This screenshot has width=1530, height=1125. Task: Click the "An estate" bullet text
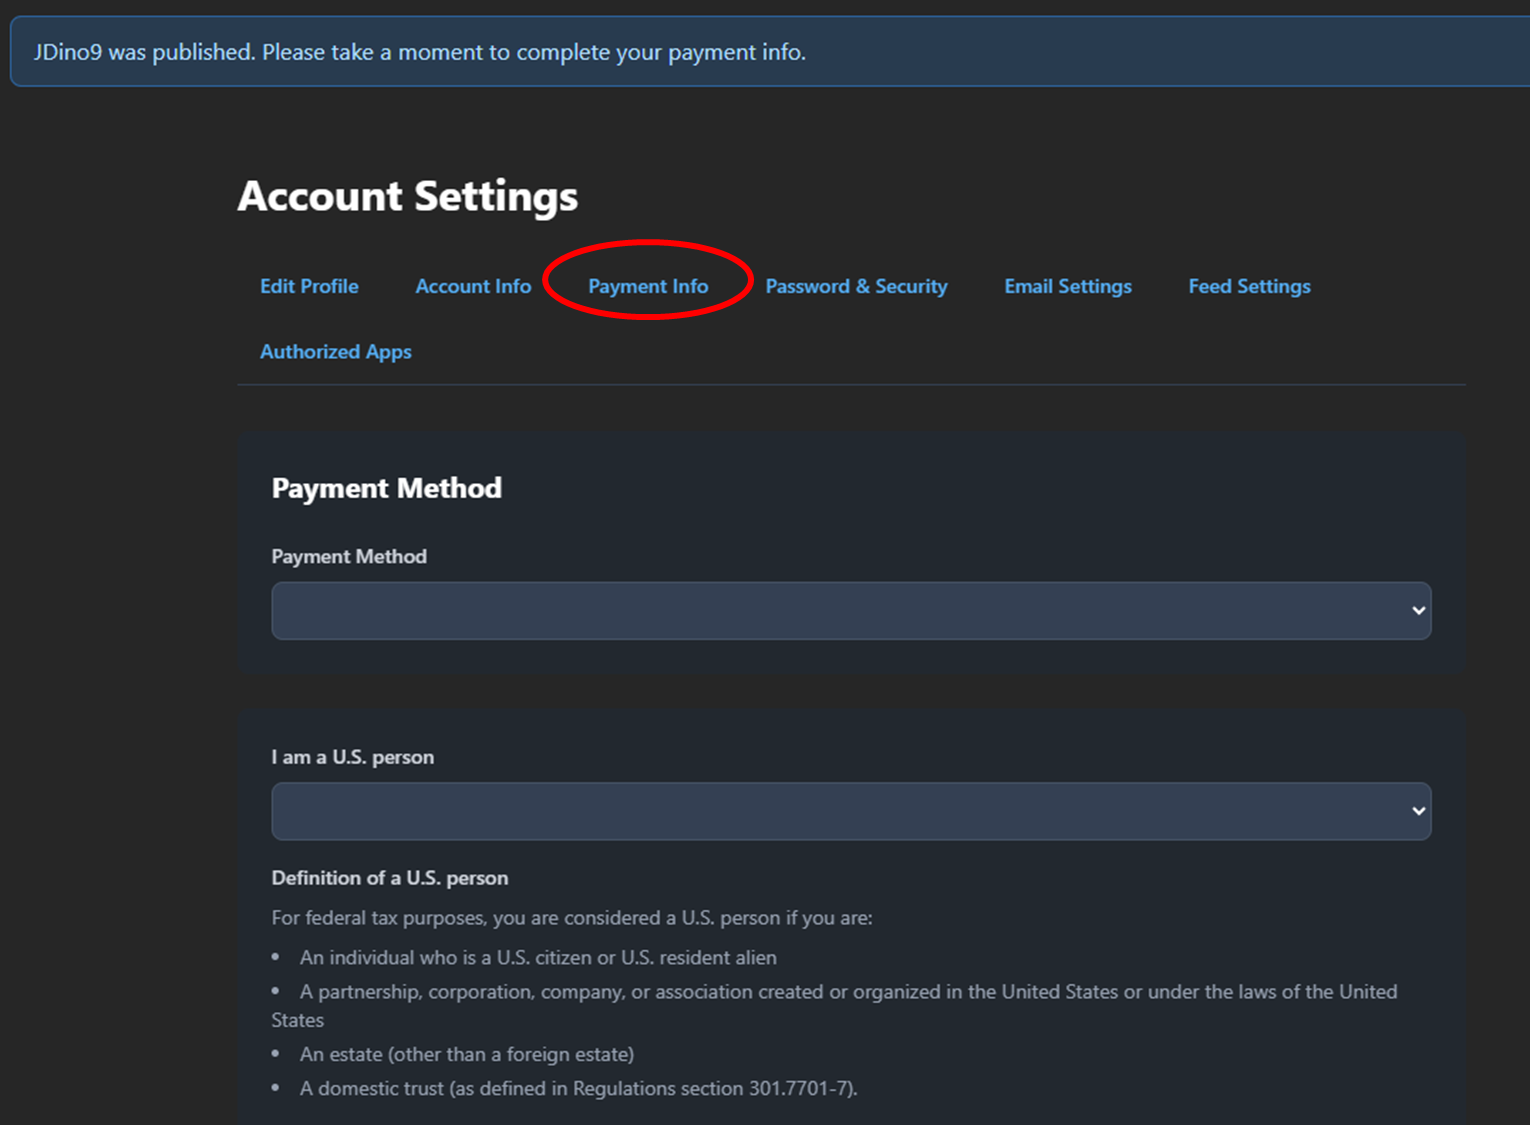[x=467, y=1054]
